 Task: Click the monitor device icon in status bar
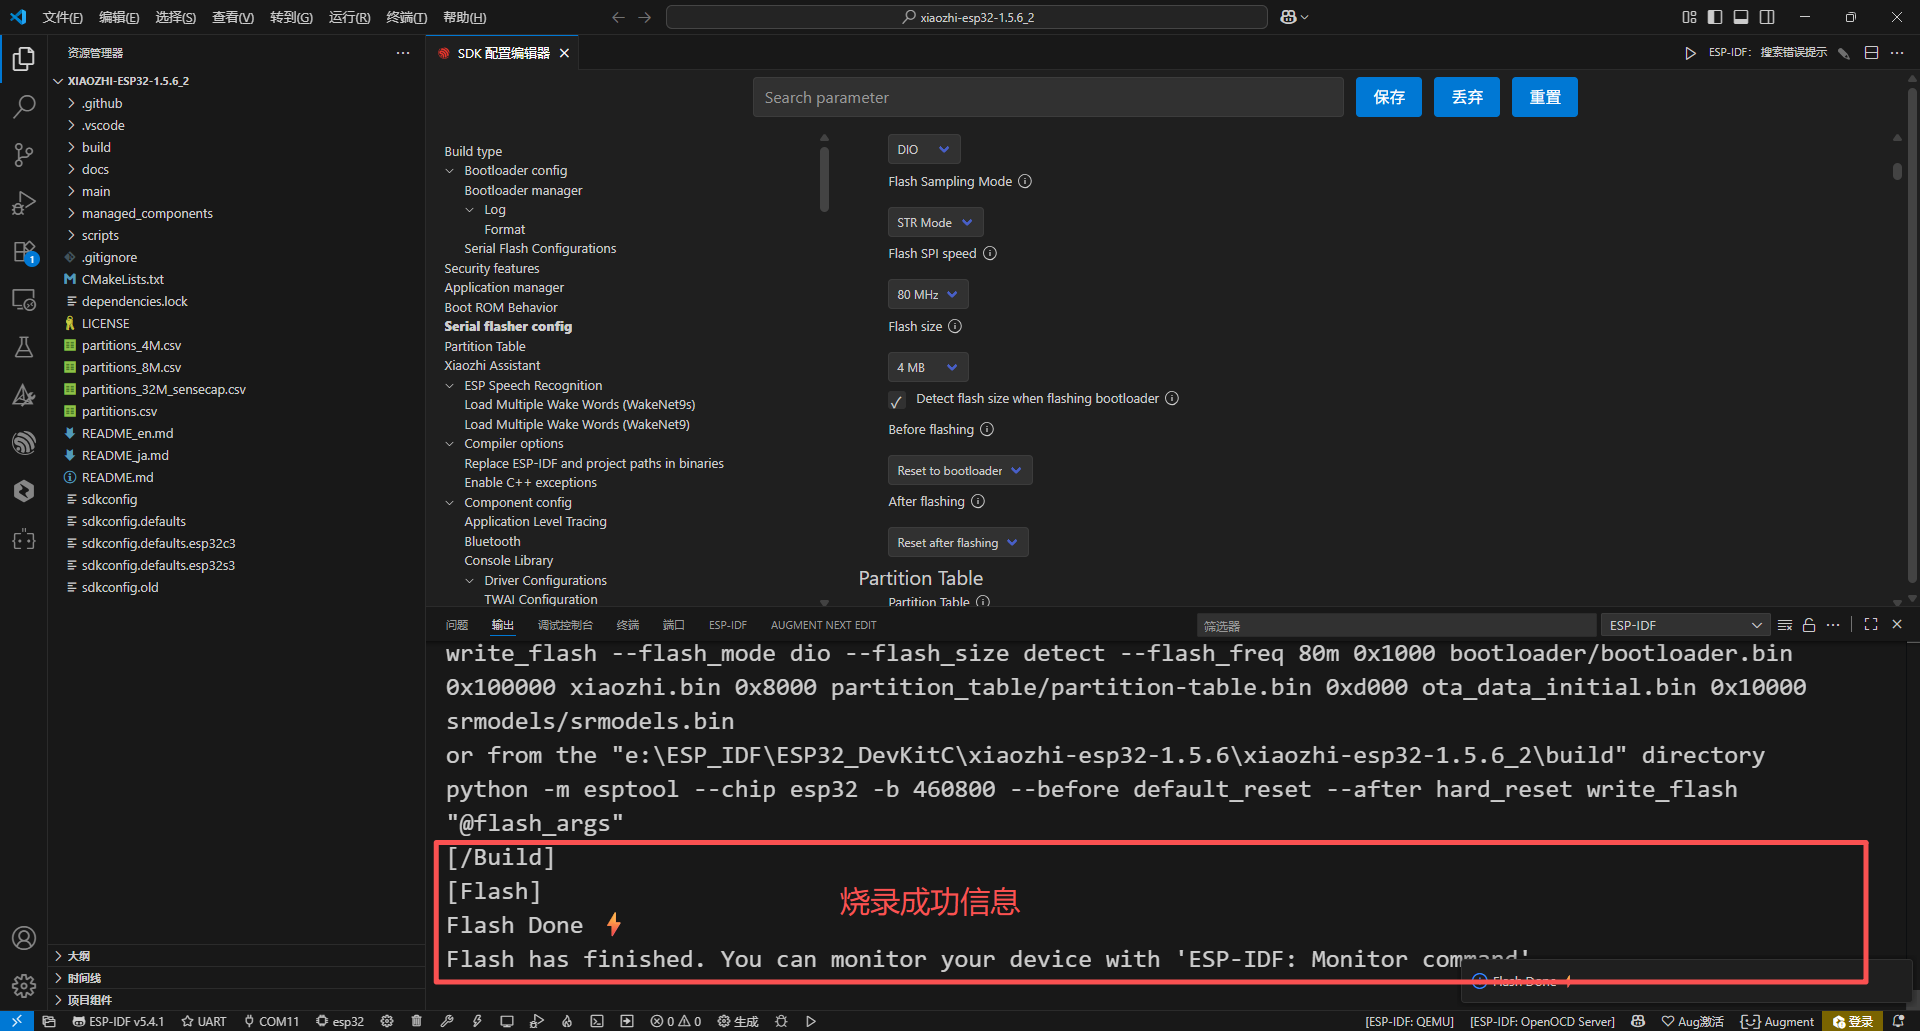point(507,1021)
